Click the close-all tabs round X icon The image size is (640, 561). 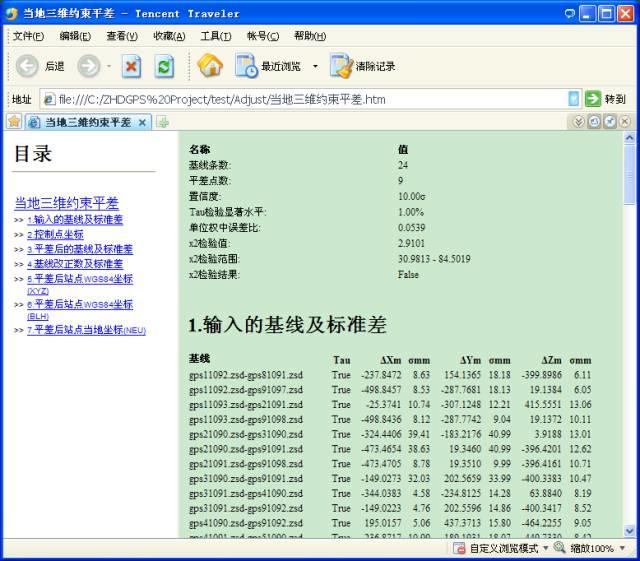pyautogui.click(x=624, y=122)
